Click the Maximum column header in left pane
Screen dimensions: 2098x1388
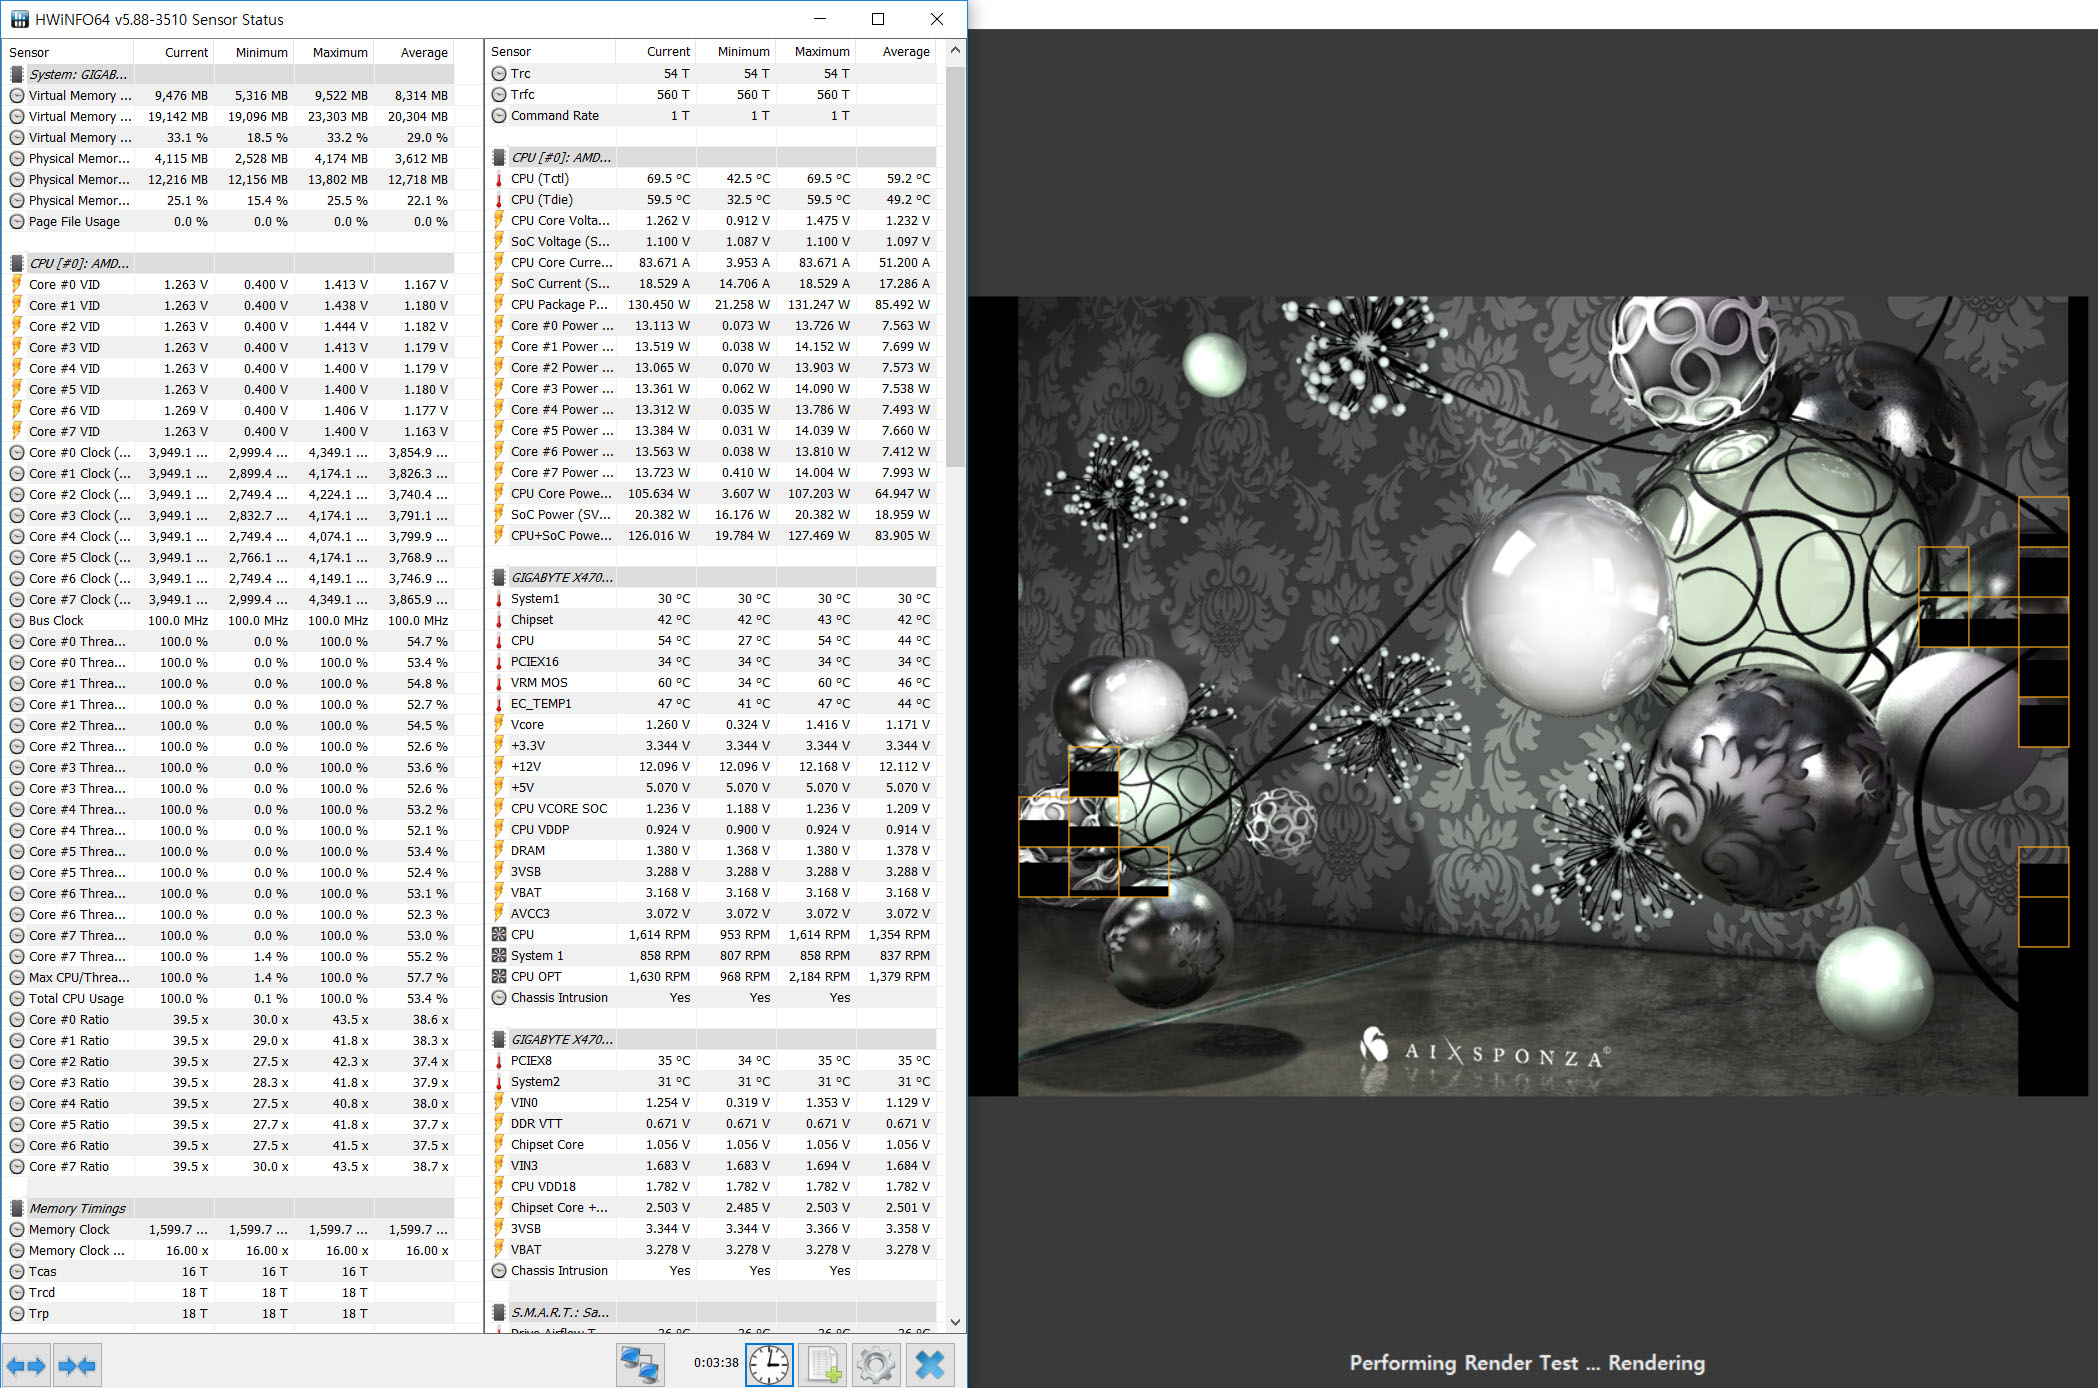tap(339, 52)
